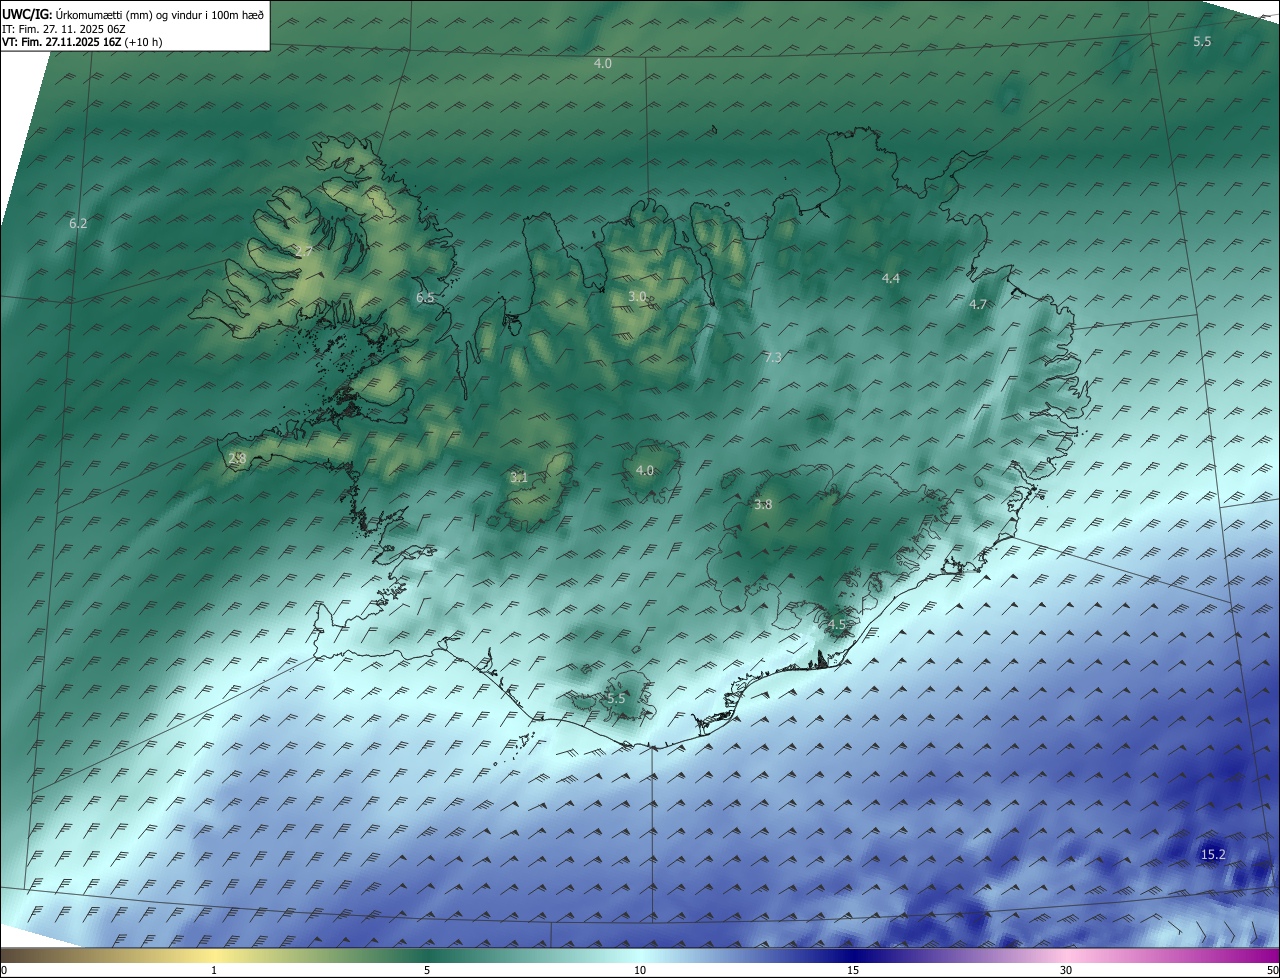Viewport: 1280px width, 978px height.
Task: Click the 4.4 value on the map
Action: (891, 278)
